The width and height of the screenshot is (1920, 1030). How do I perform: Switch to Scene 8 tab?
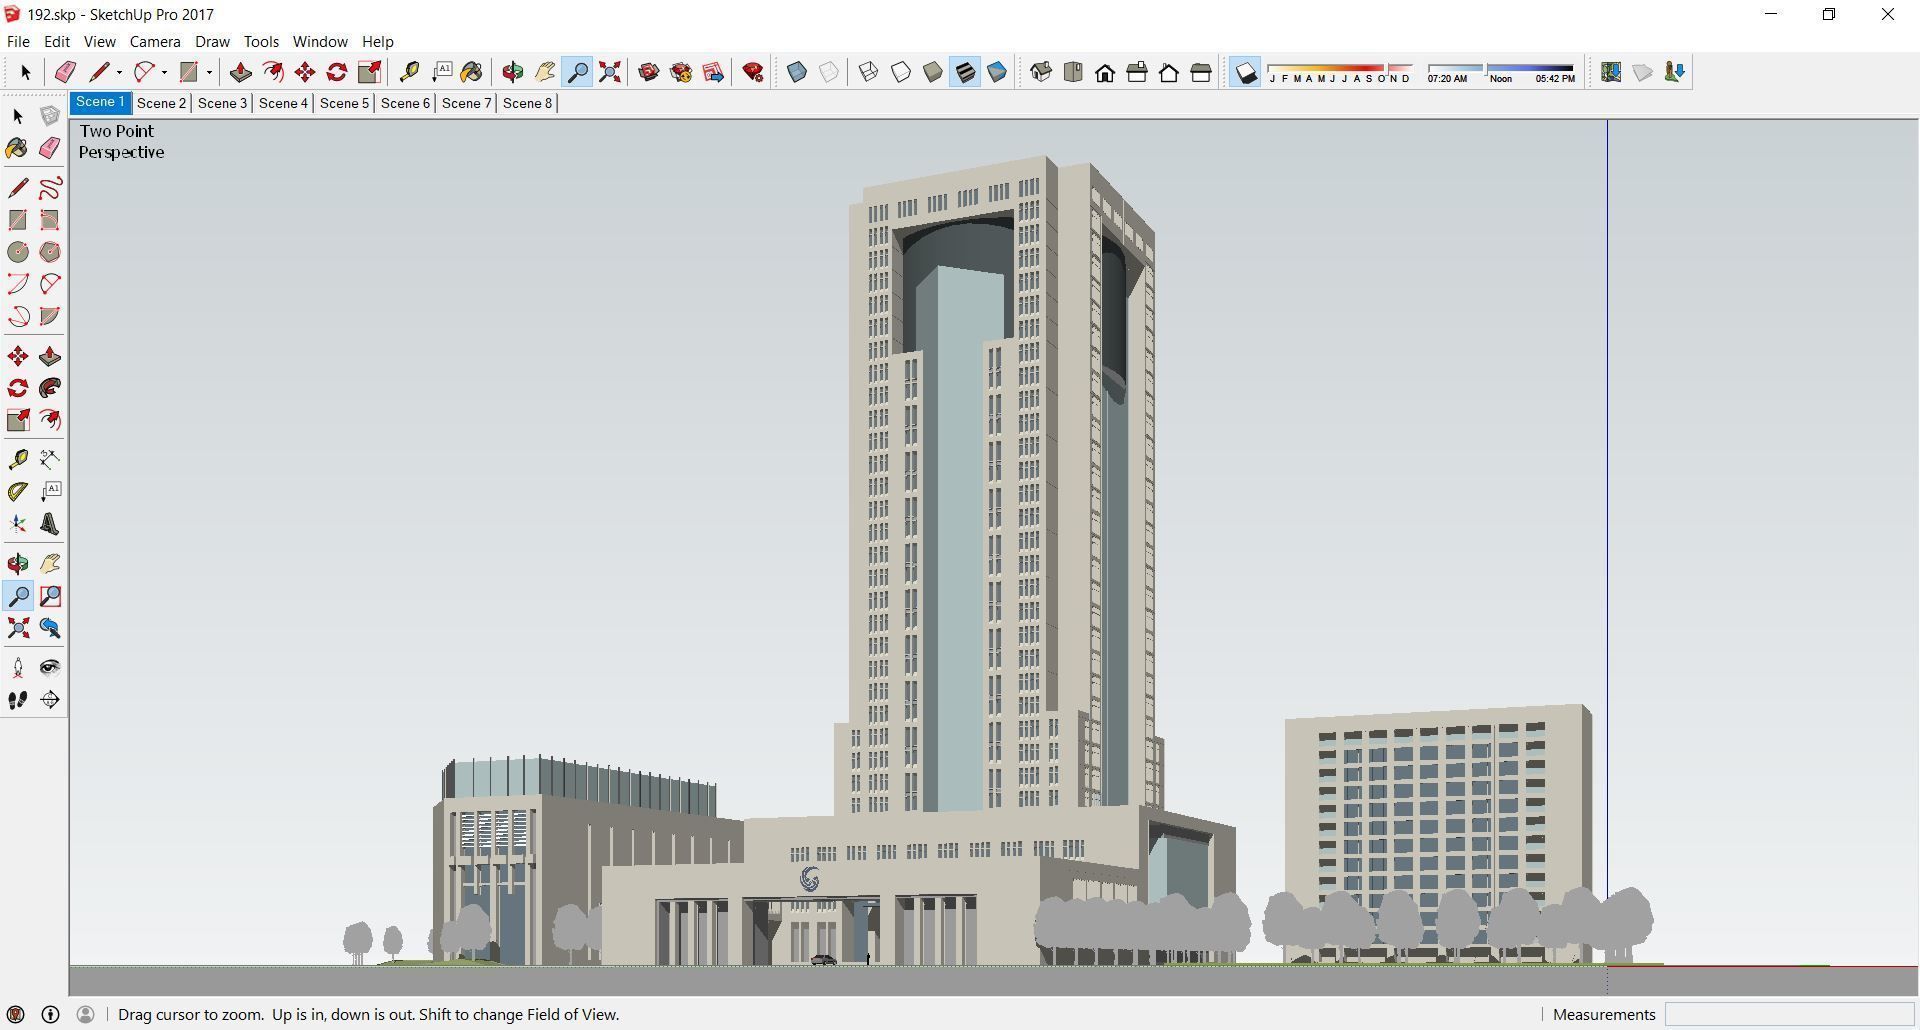[x=527, y=103]
